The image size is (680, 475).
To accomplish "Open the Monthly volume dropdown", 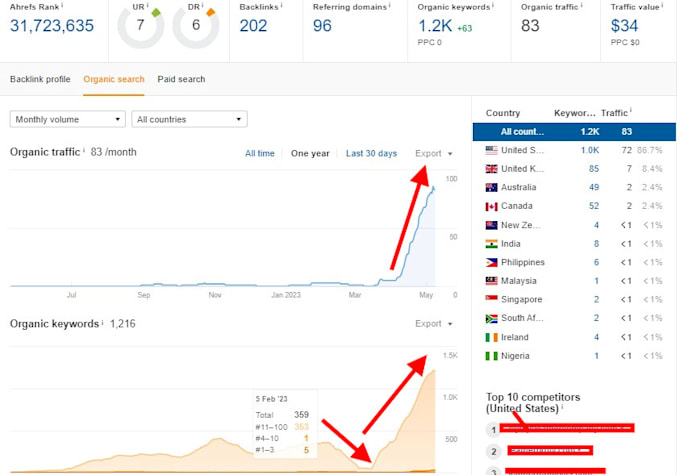I will click(x=68, y=119).
